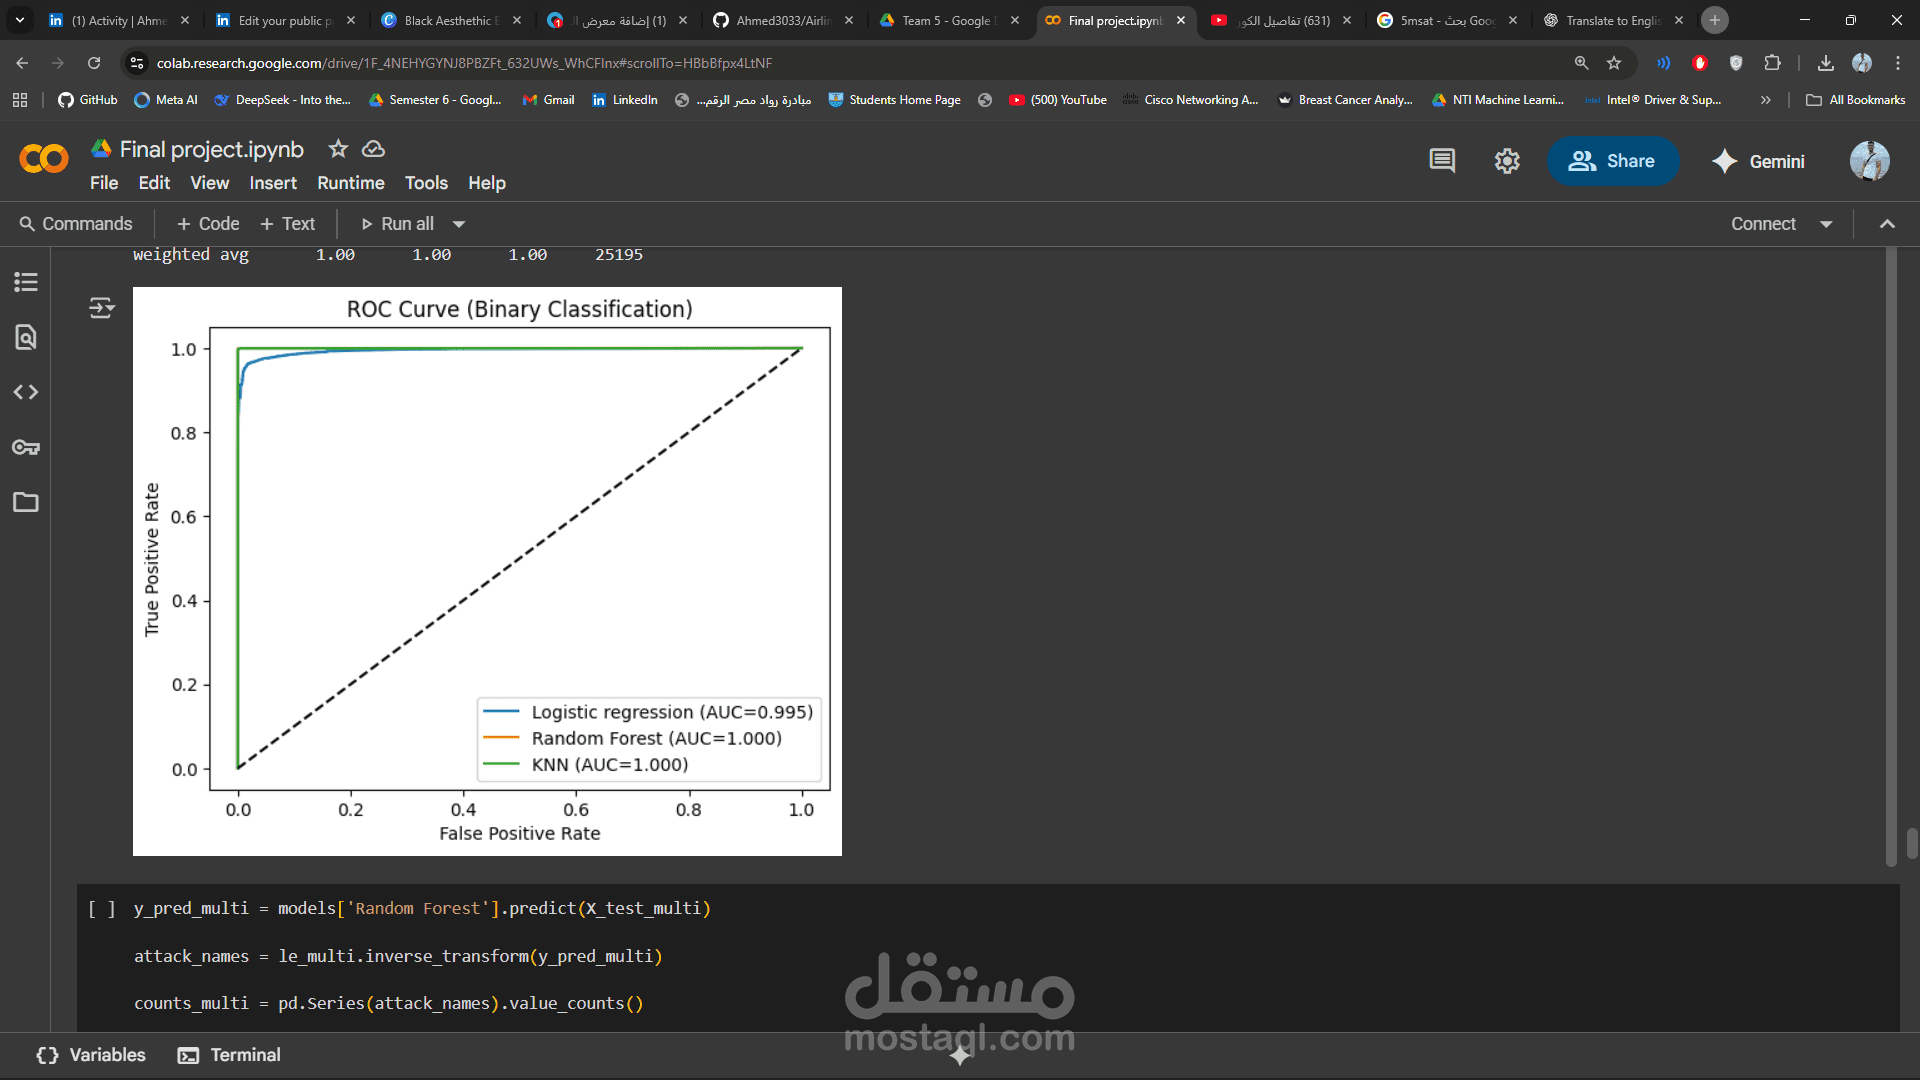Click the notebook title Final project.ipynb

[211, 149]
